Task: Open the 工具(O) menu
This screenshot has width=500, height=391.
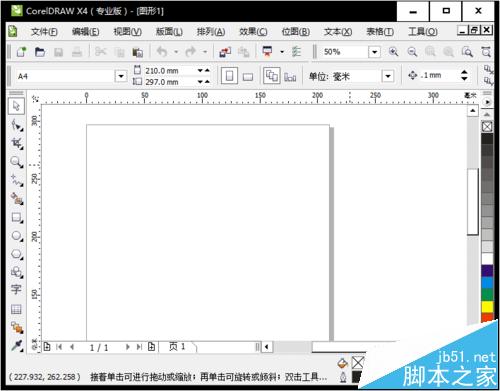Action: [x=423, y=32]
